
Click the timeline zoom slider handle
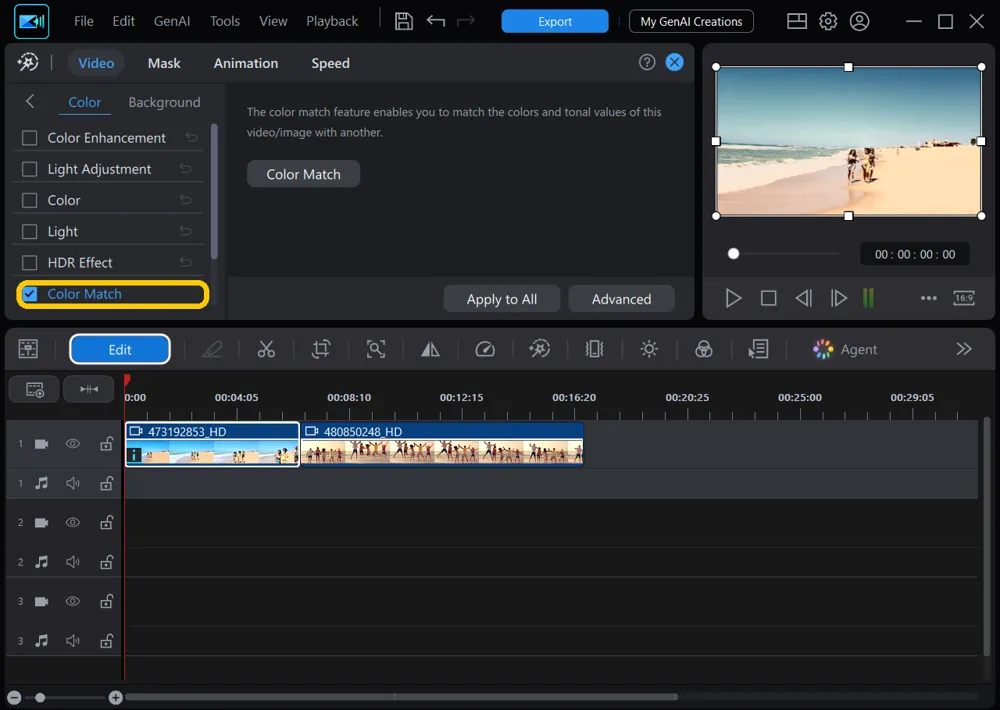(x=40, y=698)
